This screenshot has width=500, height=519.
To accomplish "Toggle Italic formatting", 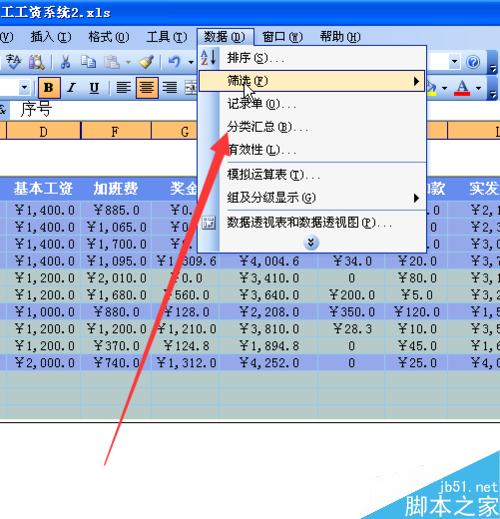I will (x=71, y=88).
